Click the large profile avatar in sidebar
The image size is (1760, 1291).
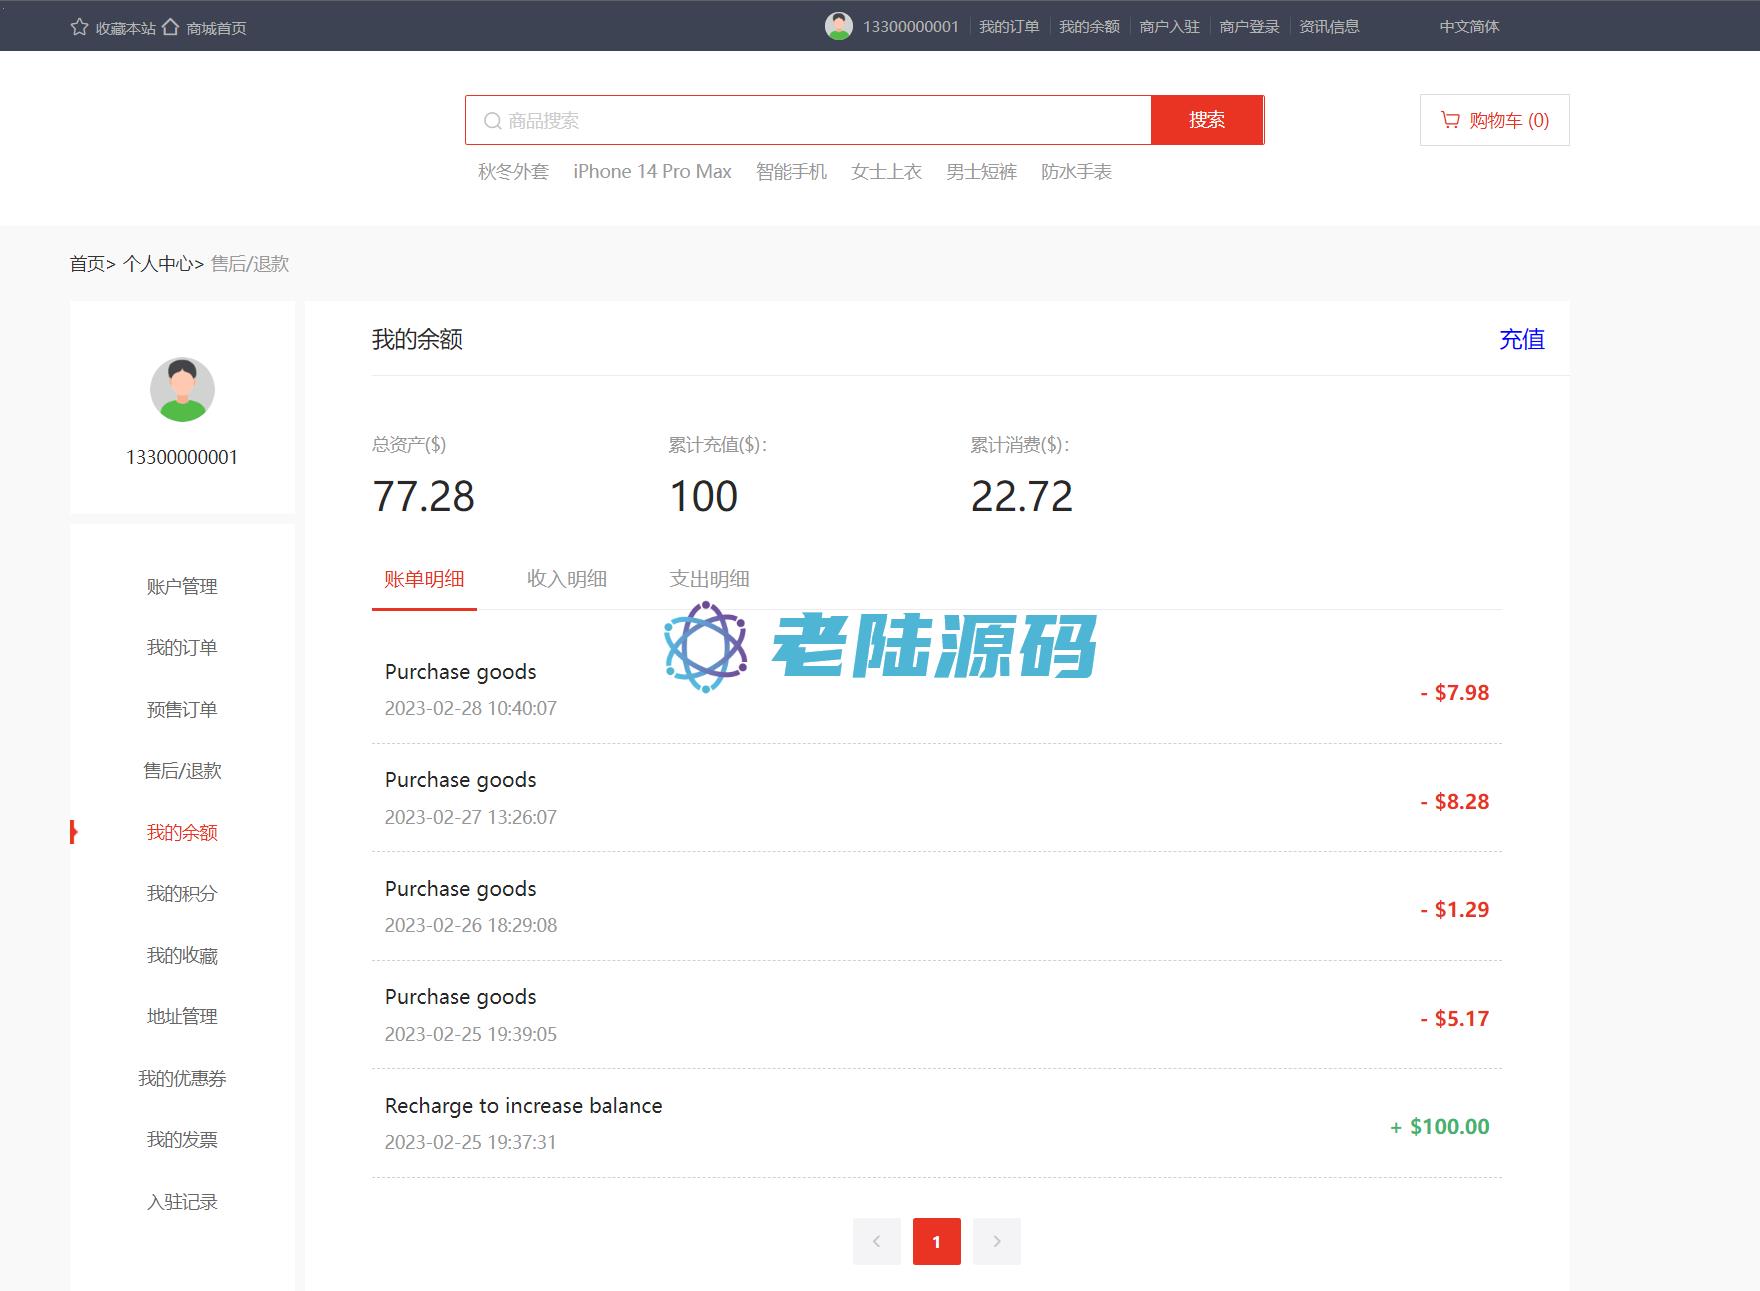(x=182, y=389)
